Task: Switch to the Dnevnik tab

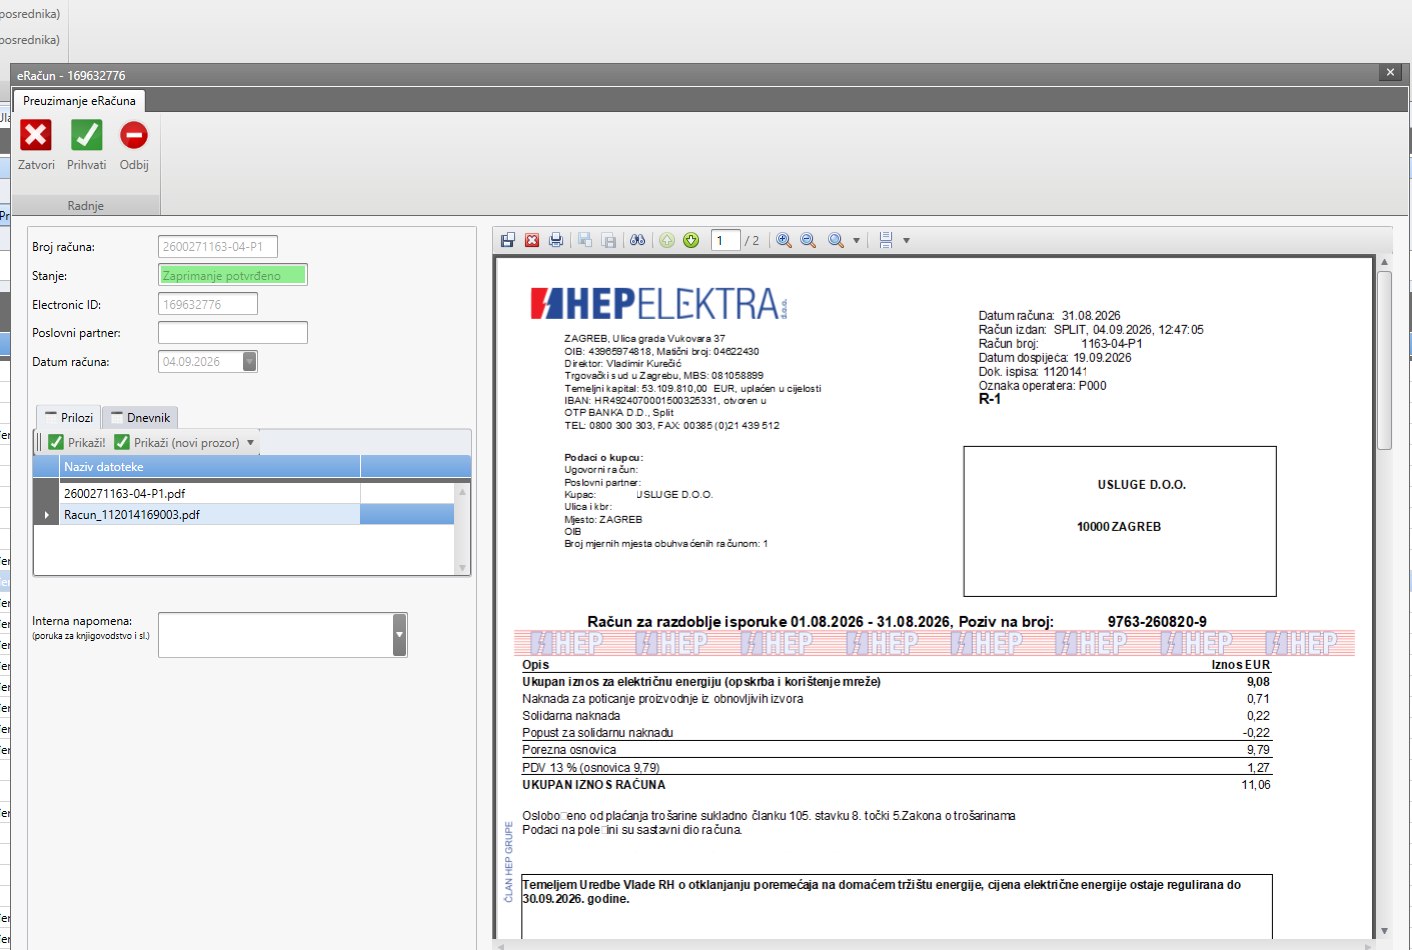Action: 140,417
